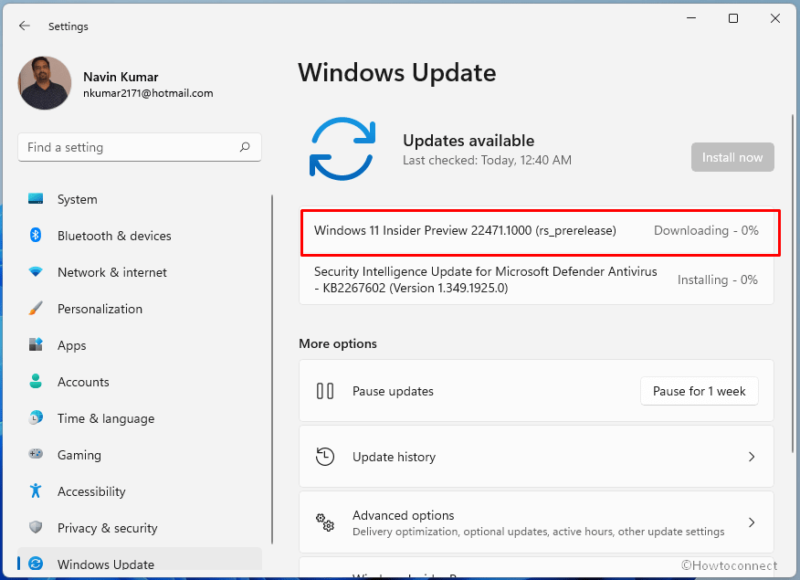Select Personalization in the sidebar
This screenshot has width=800, height=580.
coord(139,309)
